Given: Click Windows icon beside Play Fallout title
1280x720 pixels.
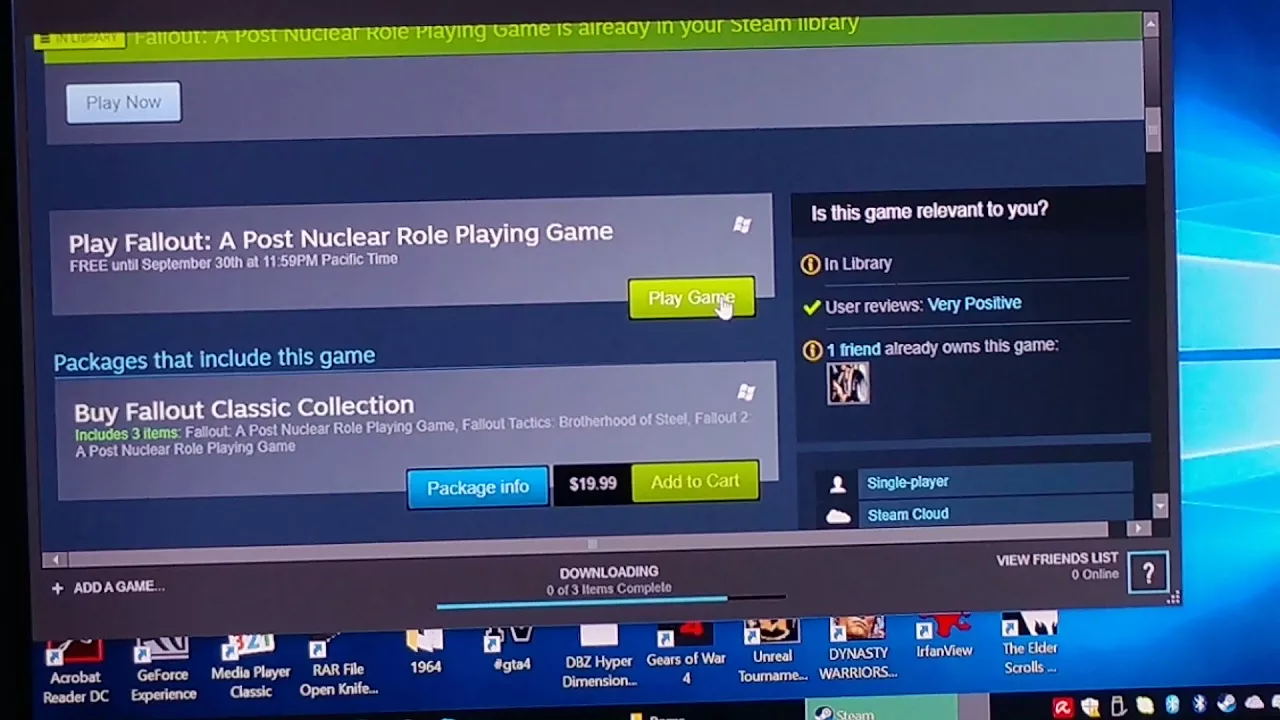Looking at the screenshot, I should click(742, 225).
